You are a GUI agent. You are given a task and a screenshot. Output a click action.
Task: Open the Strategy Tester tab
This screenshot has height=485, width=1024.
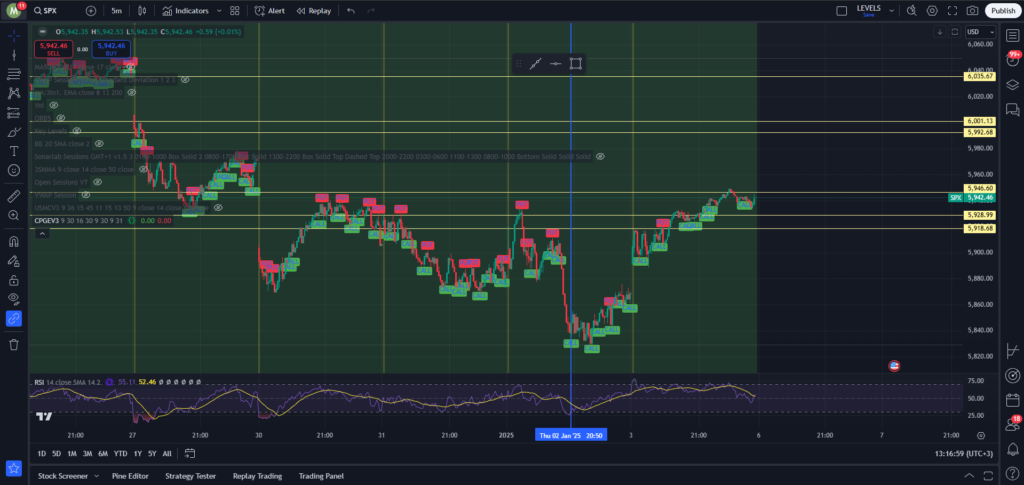190,477
